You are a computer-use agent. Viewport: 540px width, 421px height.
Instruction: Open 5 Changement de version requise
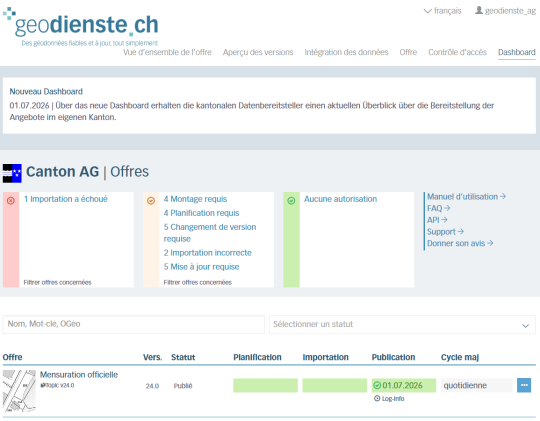tap(210, 233)
